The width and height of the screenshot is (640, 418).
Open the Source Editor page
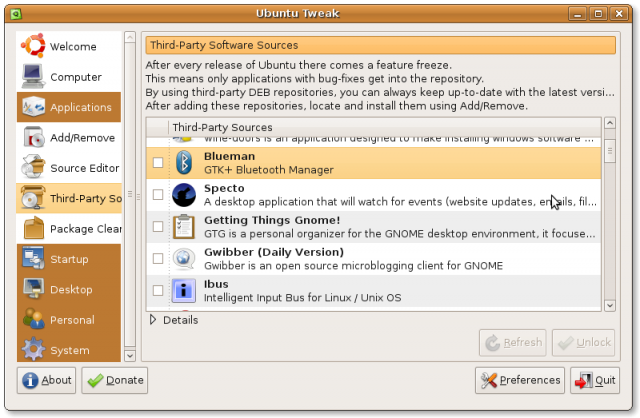tap(69, 168)
